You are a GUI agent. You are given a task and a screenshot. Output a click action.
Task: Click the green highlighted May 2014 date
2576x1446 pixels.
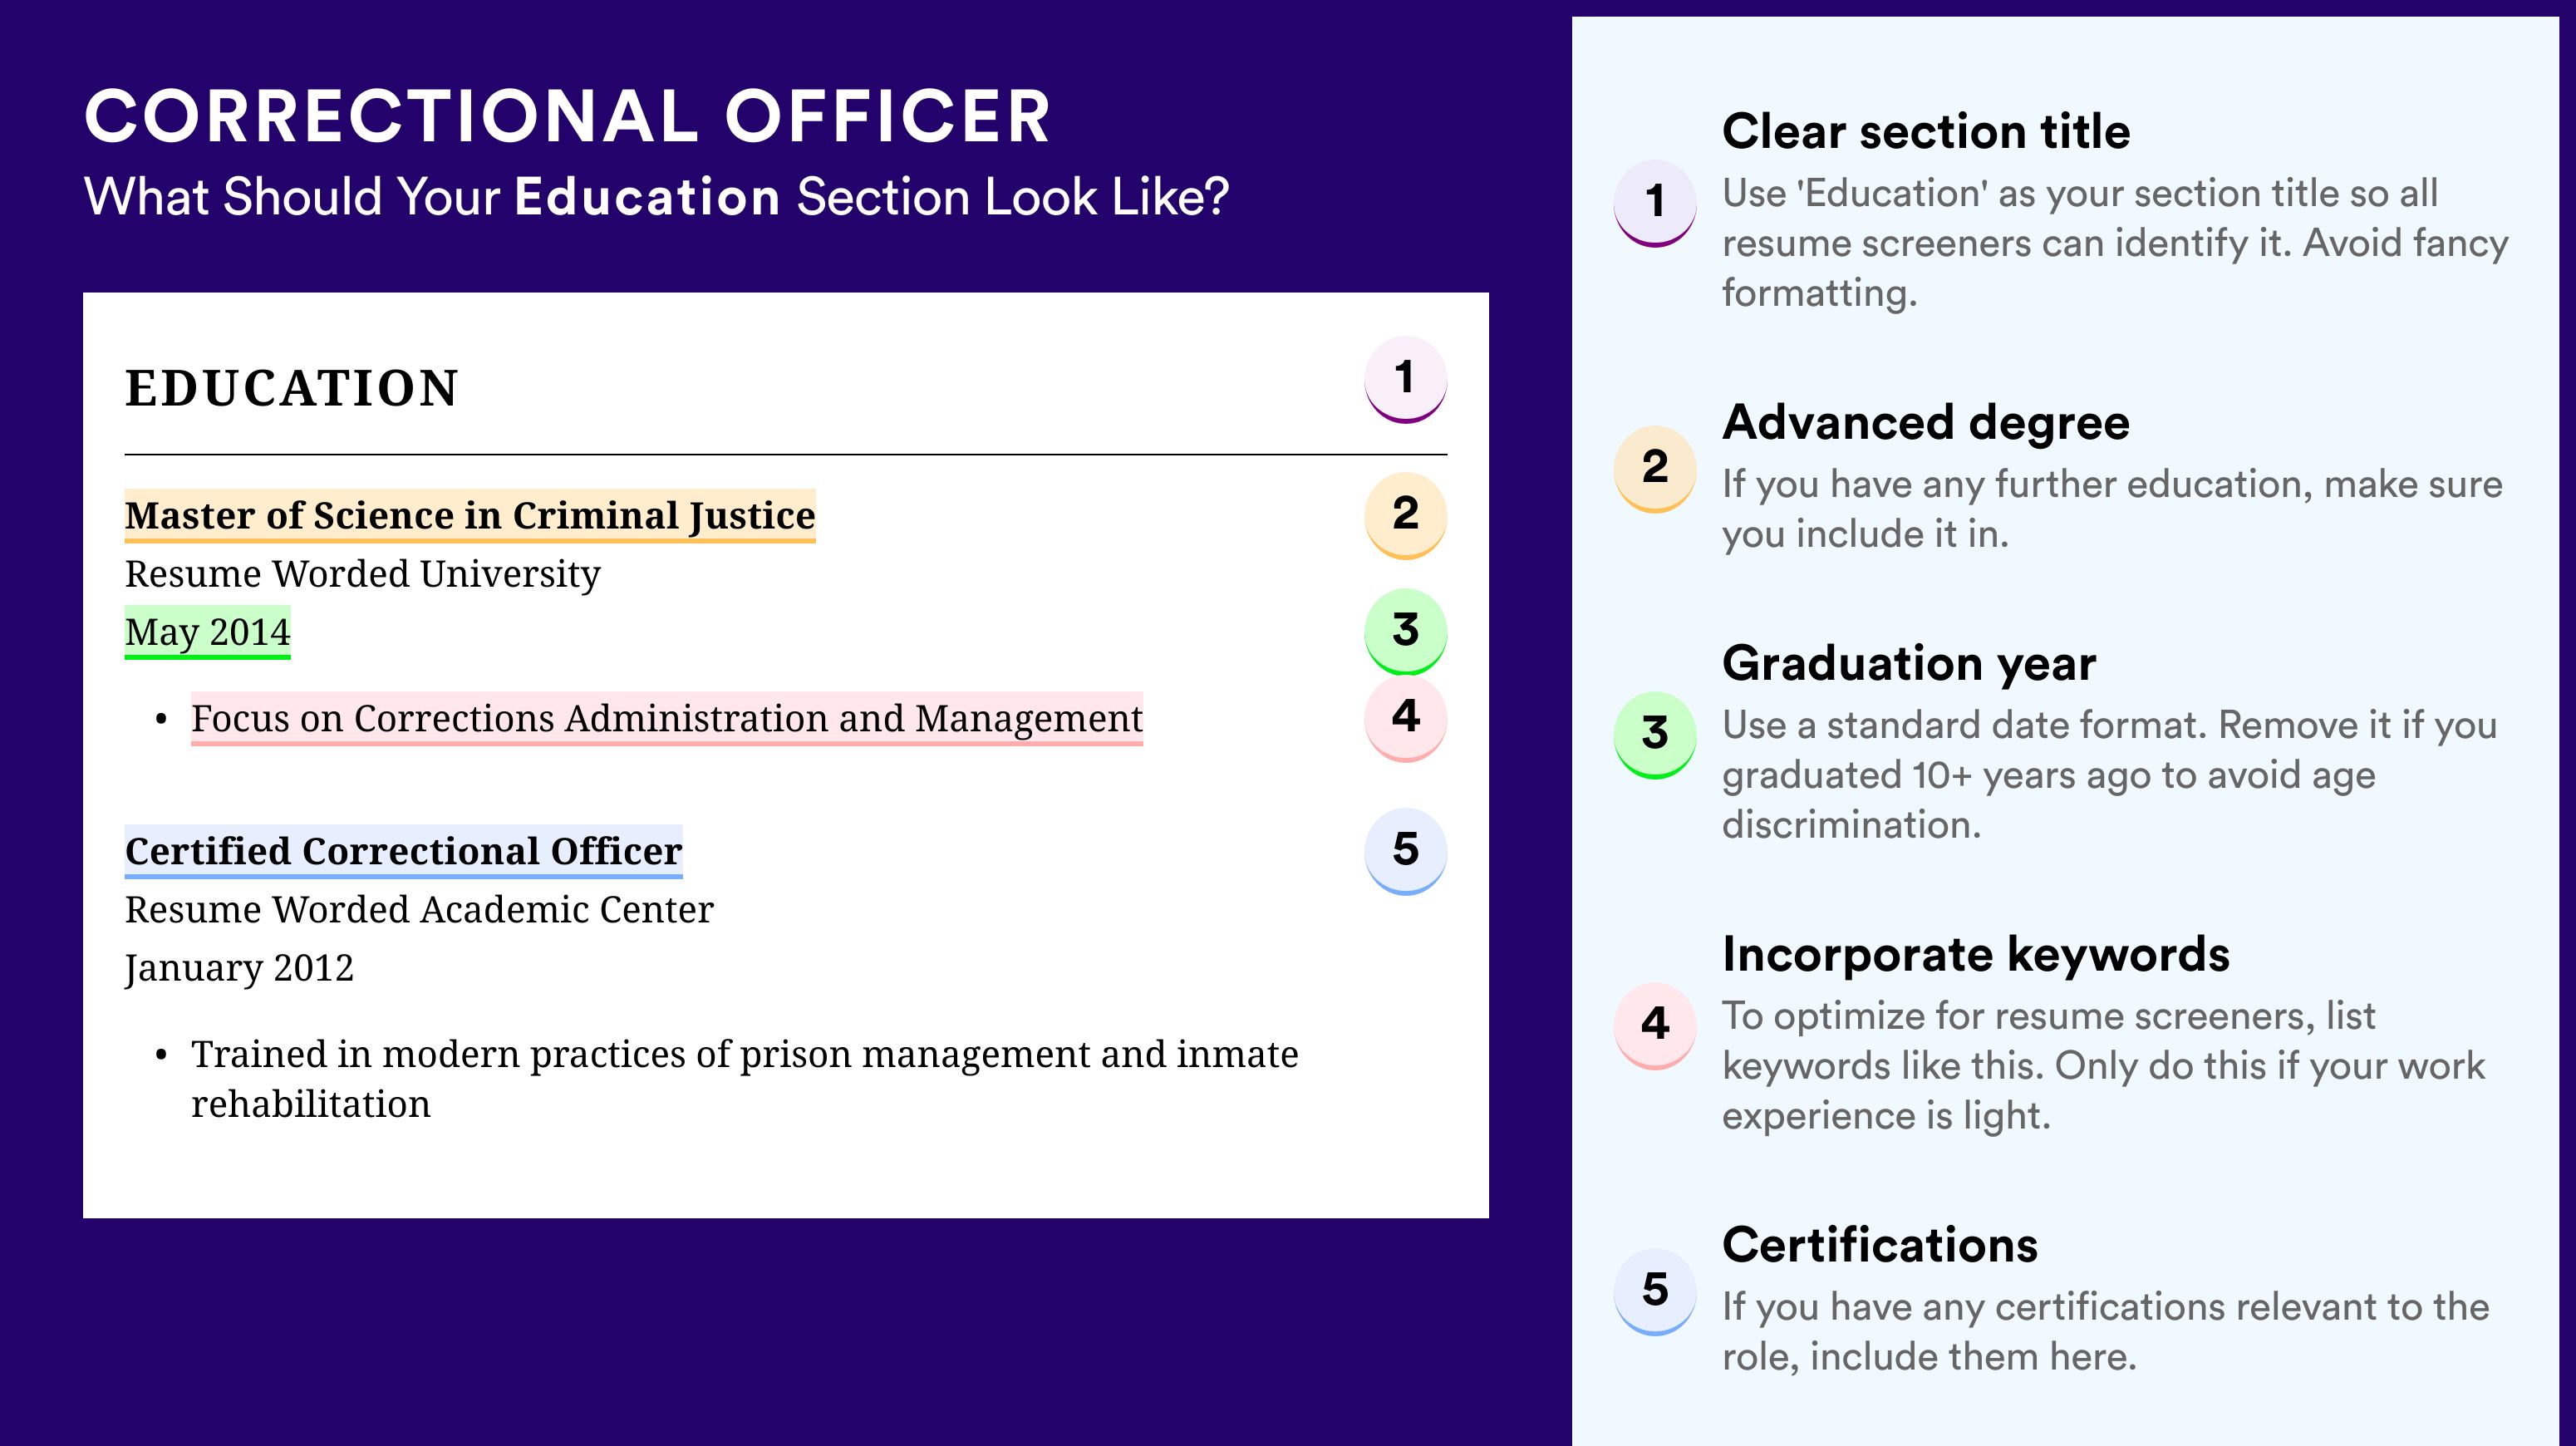tap(207, 632)
